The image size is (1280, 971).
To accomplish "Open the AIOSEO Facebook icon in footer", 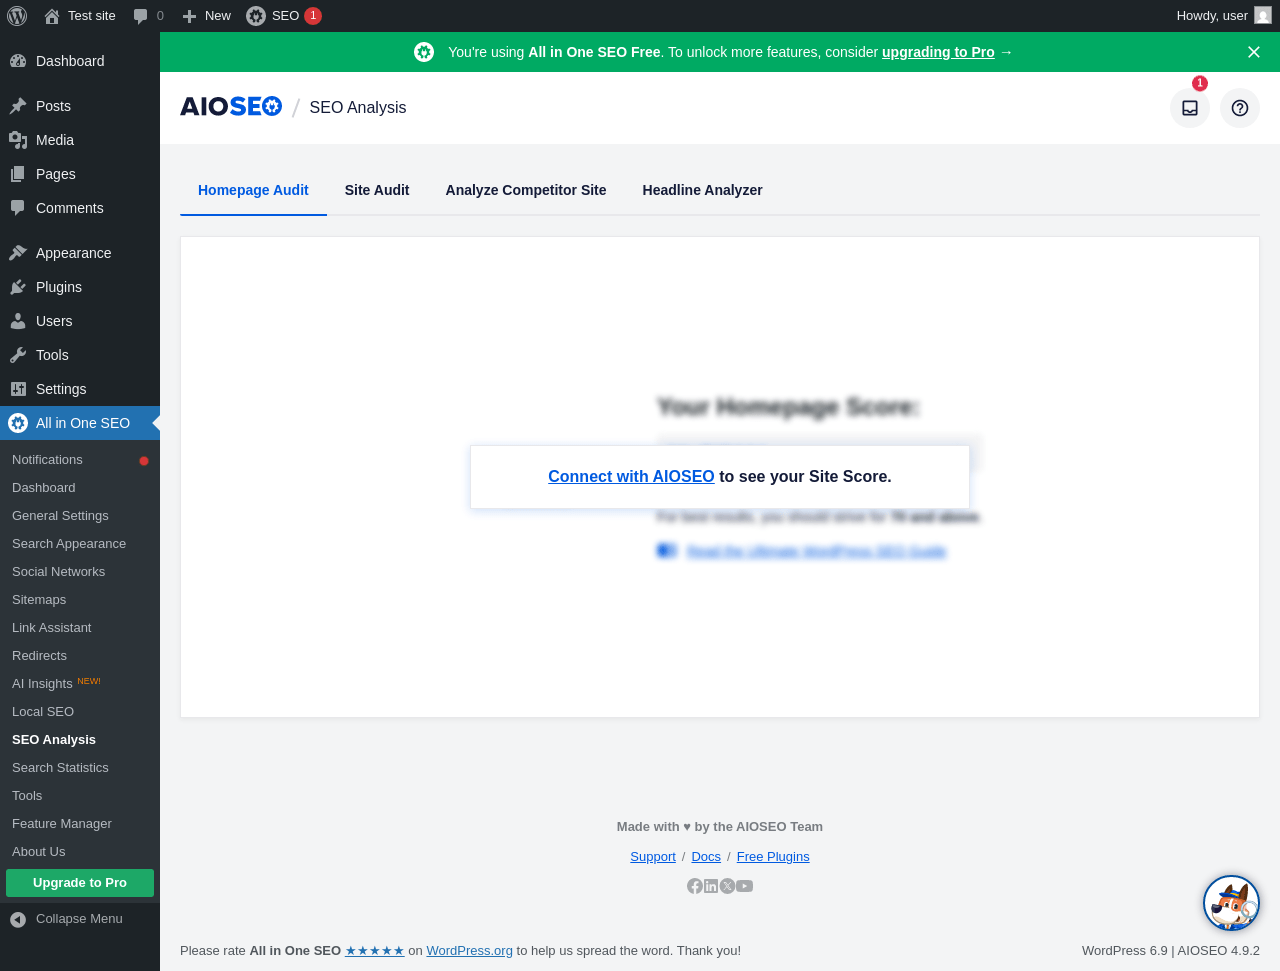I will (x=695, y=886).
